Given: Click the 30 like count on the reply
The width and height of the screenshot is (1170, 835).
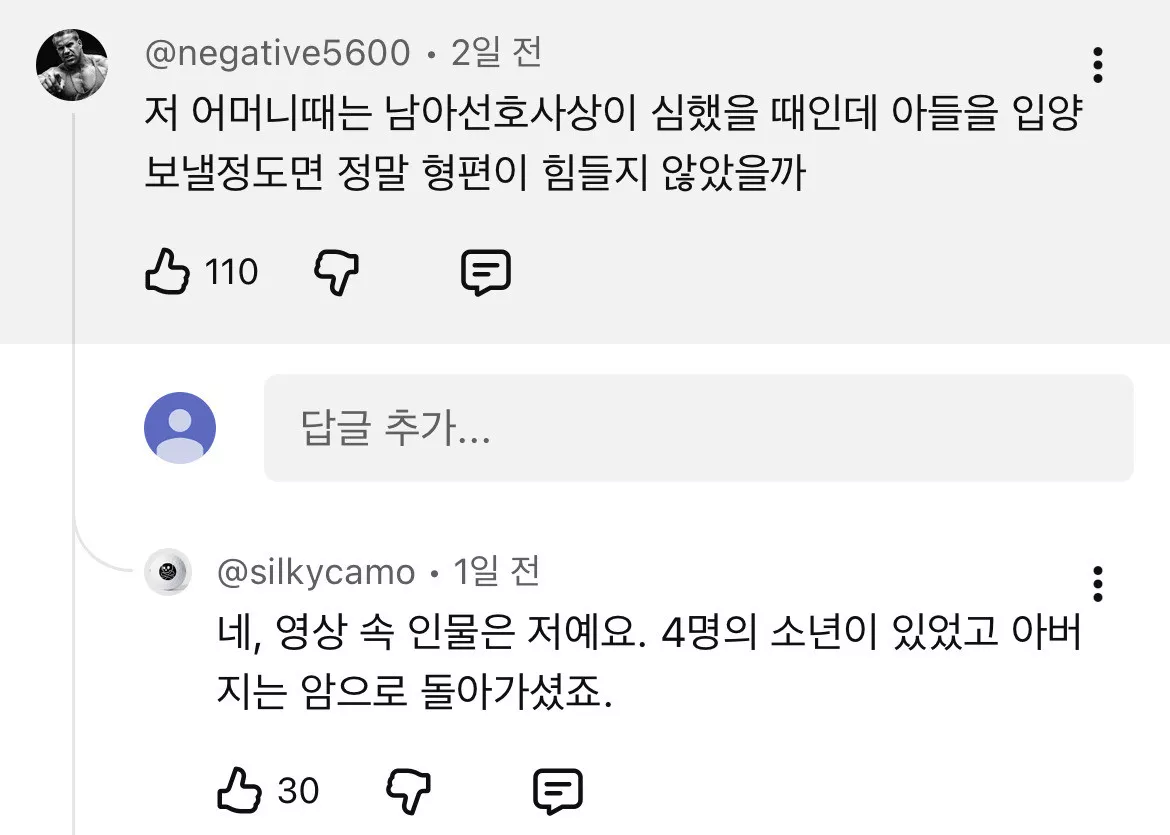Looking at the screenshot, I should (x=298, y=791).
